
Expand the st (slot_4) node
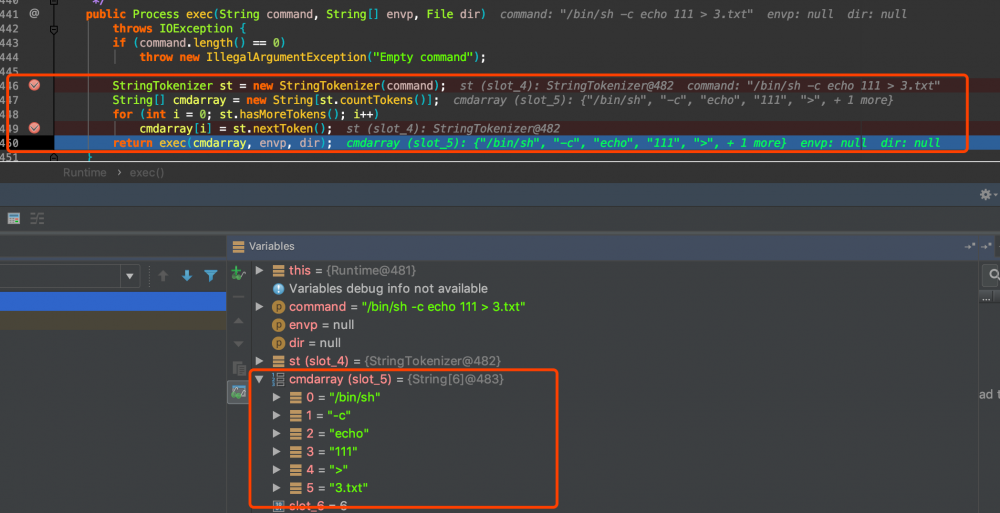coord(260,361)
